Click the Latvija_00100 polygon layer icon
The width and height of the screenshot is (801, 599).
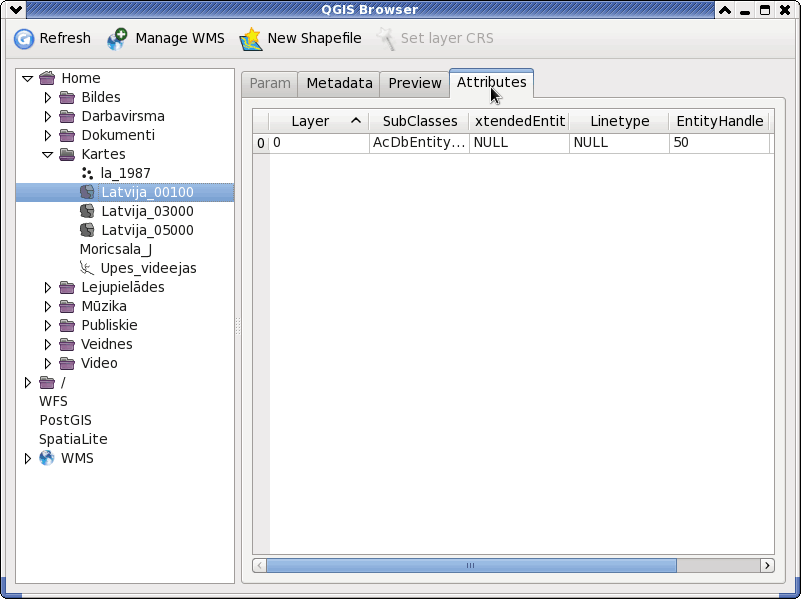click(x=87, y=192)
